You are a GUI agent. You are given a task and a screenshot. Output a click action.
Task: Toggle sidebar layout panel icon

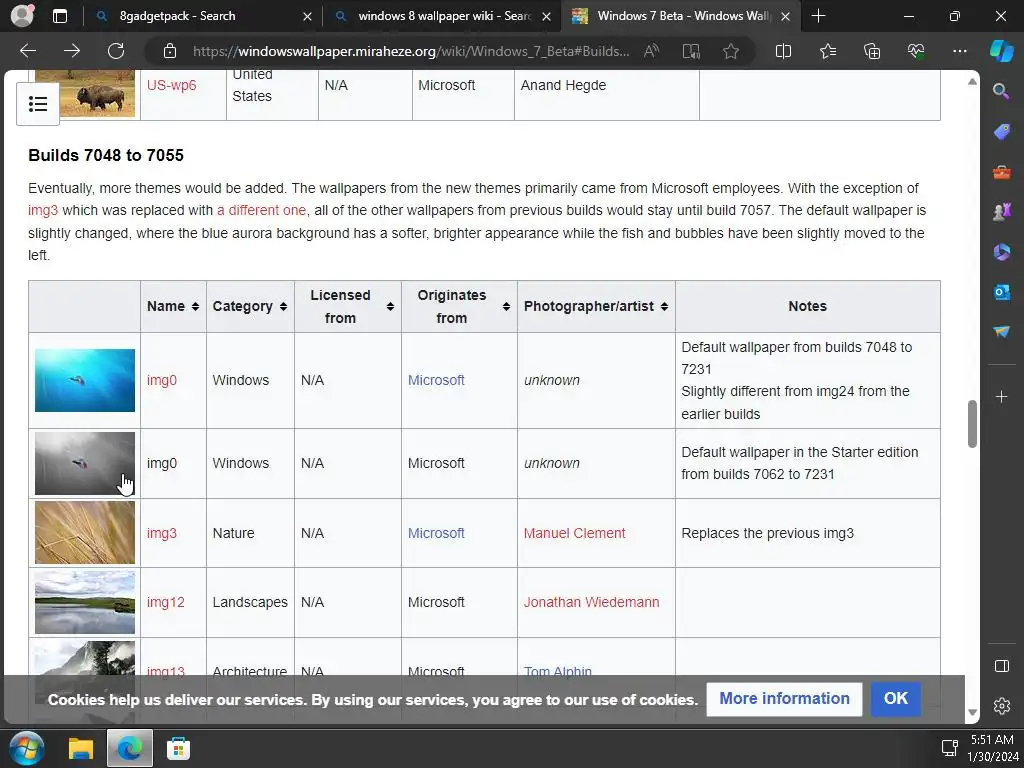pyautogui.click(x=1001, y=666)
